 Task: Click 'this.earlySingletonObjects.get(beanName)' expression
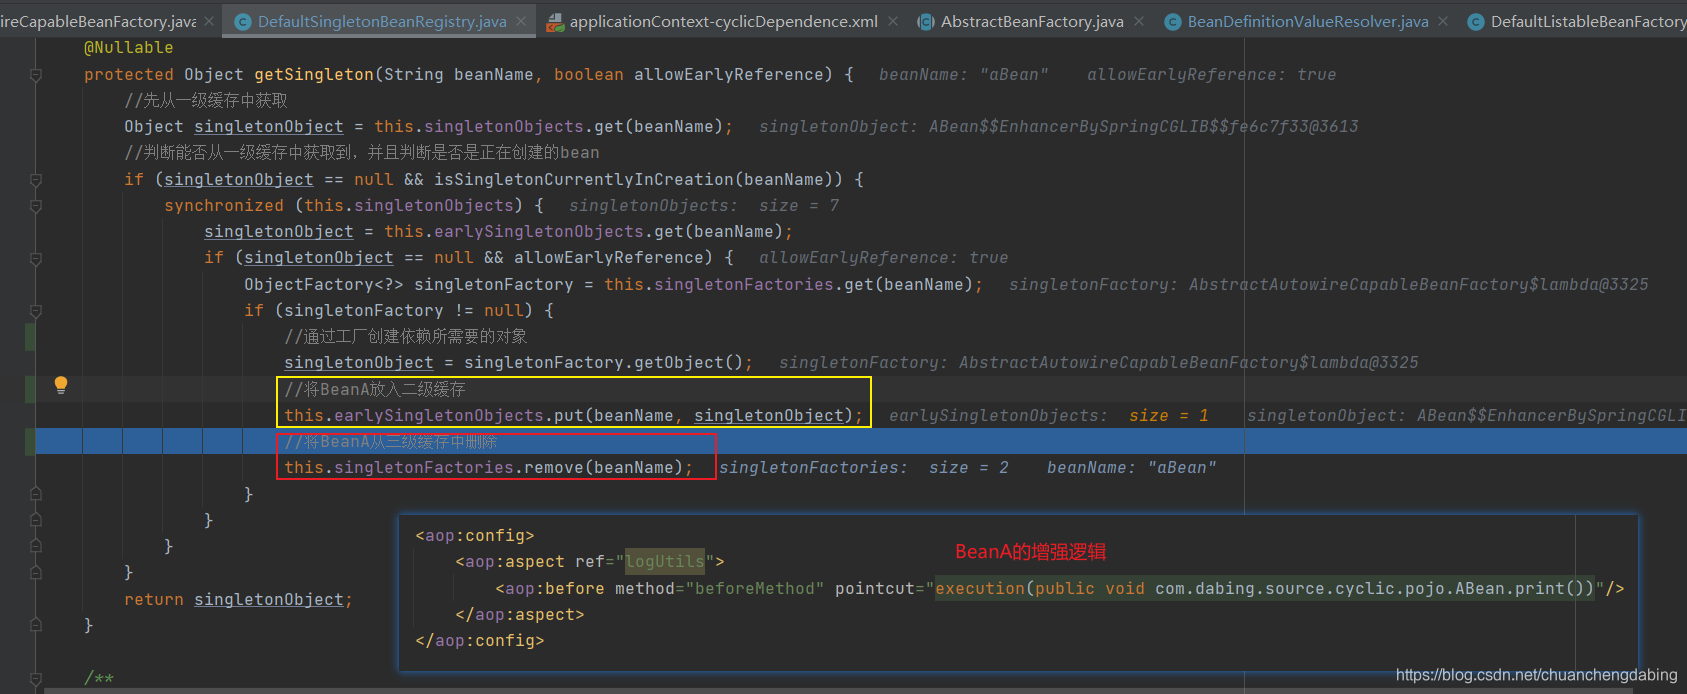584,232
